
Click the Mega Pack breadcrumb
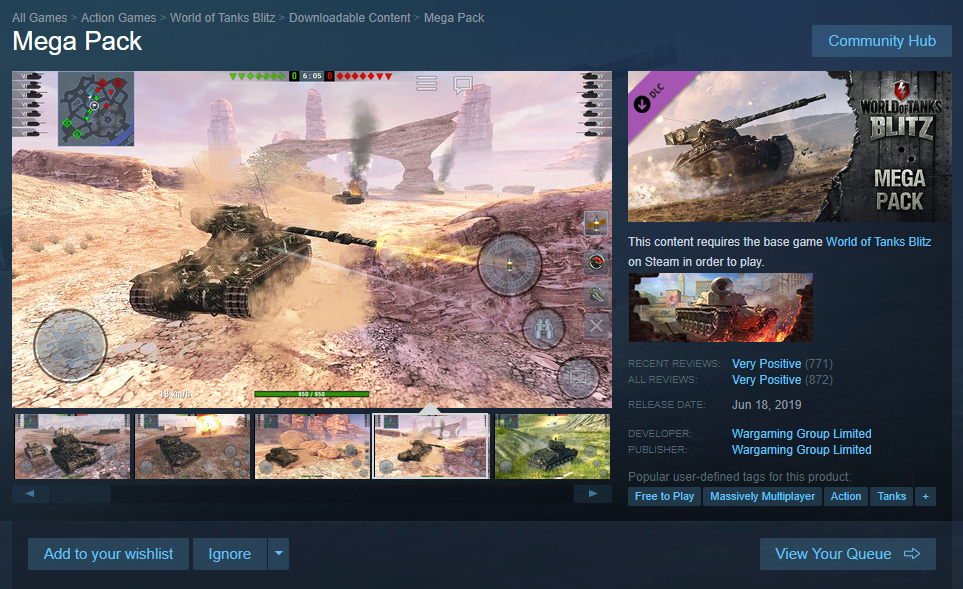pyautogui.click(x=454, y=18)
